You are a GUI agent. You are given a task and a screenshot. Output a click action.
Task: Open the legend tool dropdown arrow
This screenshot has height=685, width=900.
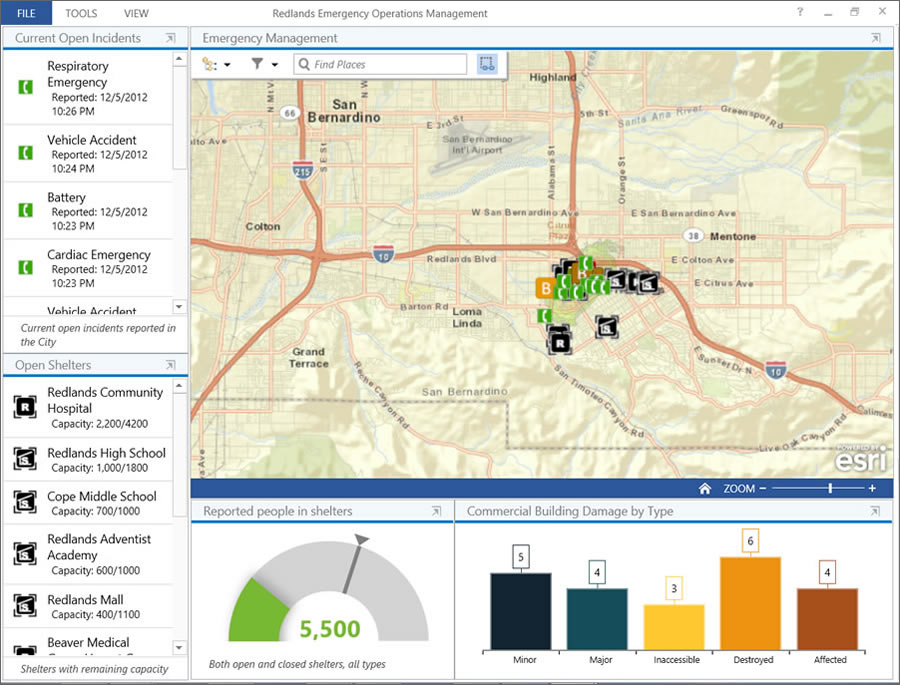point(228,63)
